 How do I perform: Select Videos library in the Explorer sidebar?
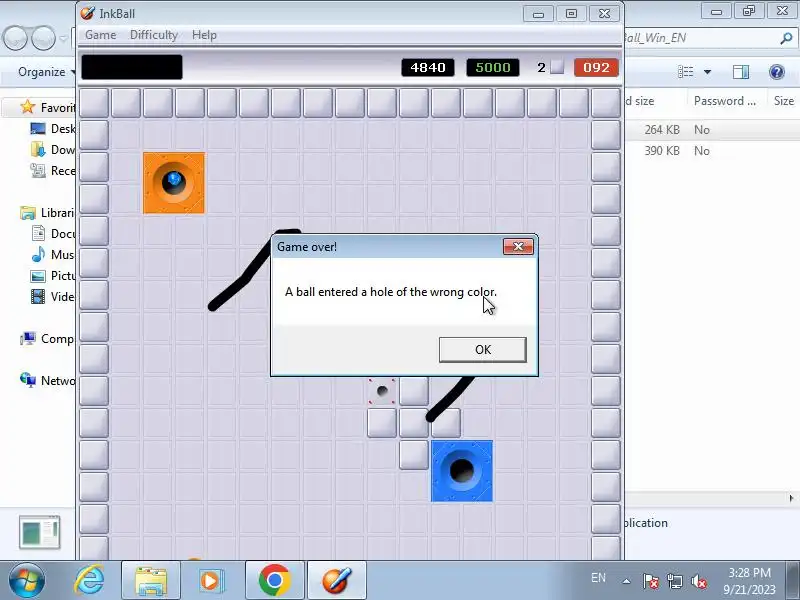[x=53, y=296]
